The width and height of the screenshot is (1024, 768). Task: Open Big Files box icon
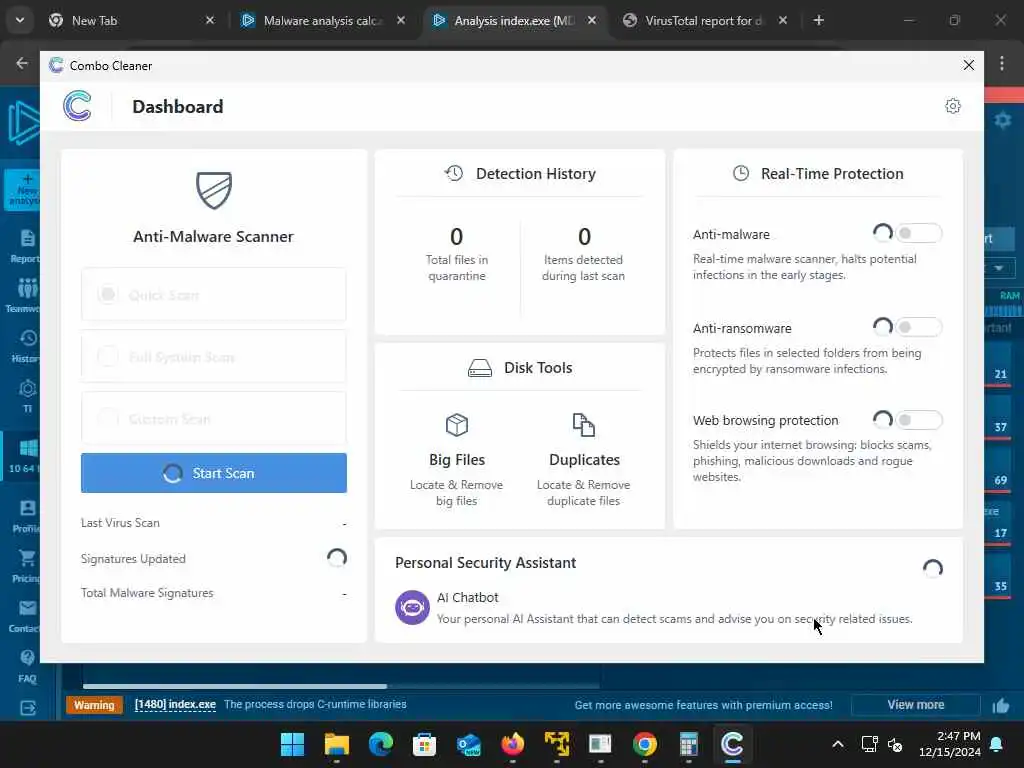click(x=456, y=425)
